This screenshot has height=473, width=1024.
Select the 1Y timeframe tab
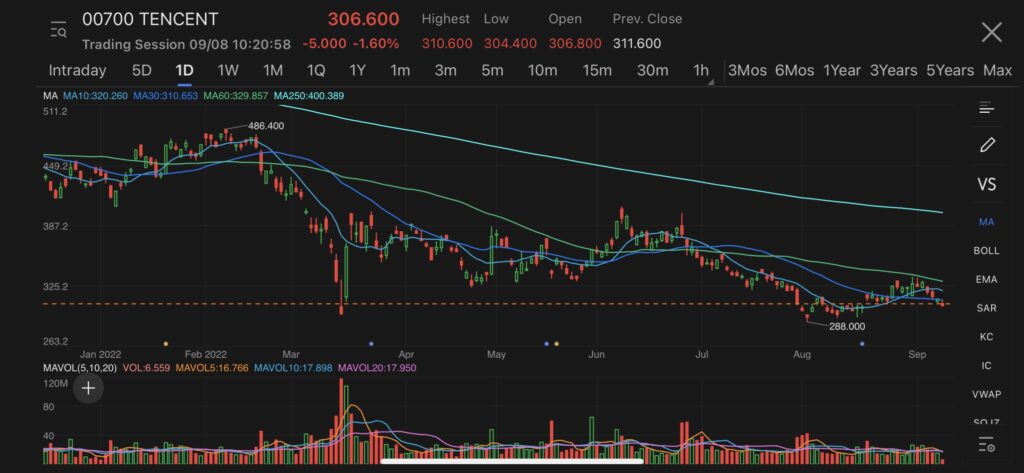coord(357,71)
